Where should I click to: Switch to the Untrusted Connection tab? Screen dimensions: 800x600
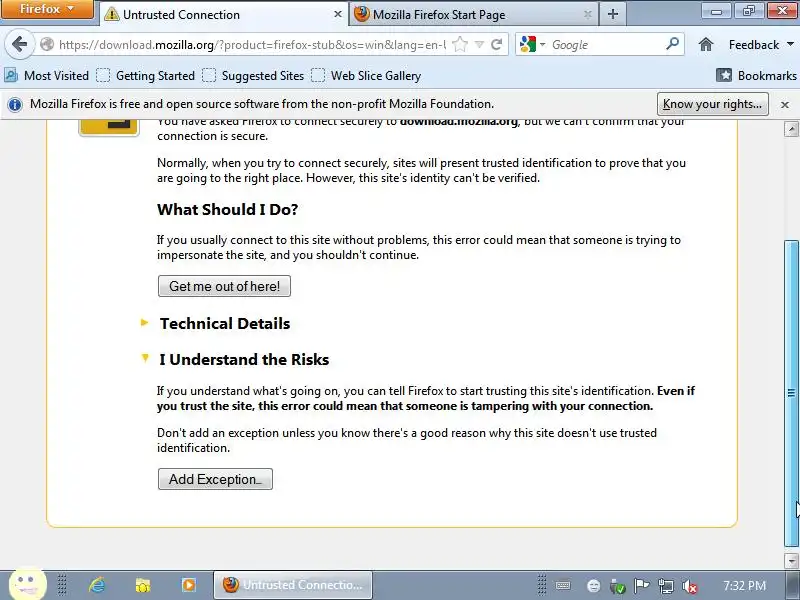tap(222, 14)
